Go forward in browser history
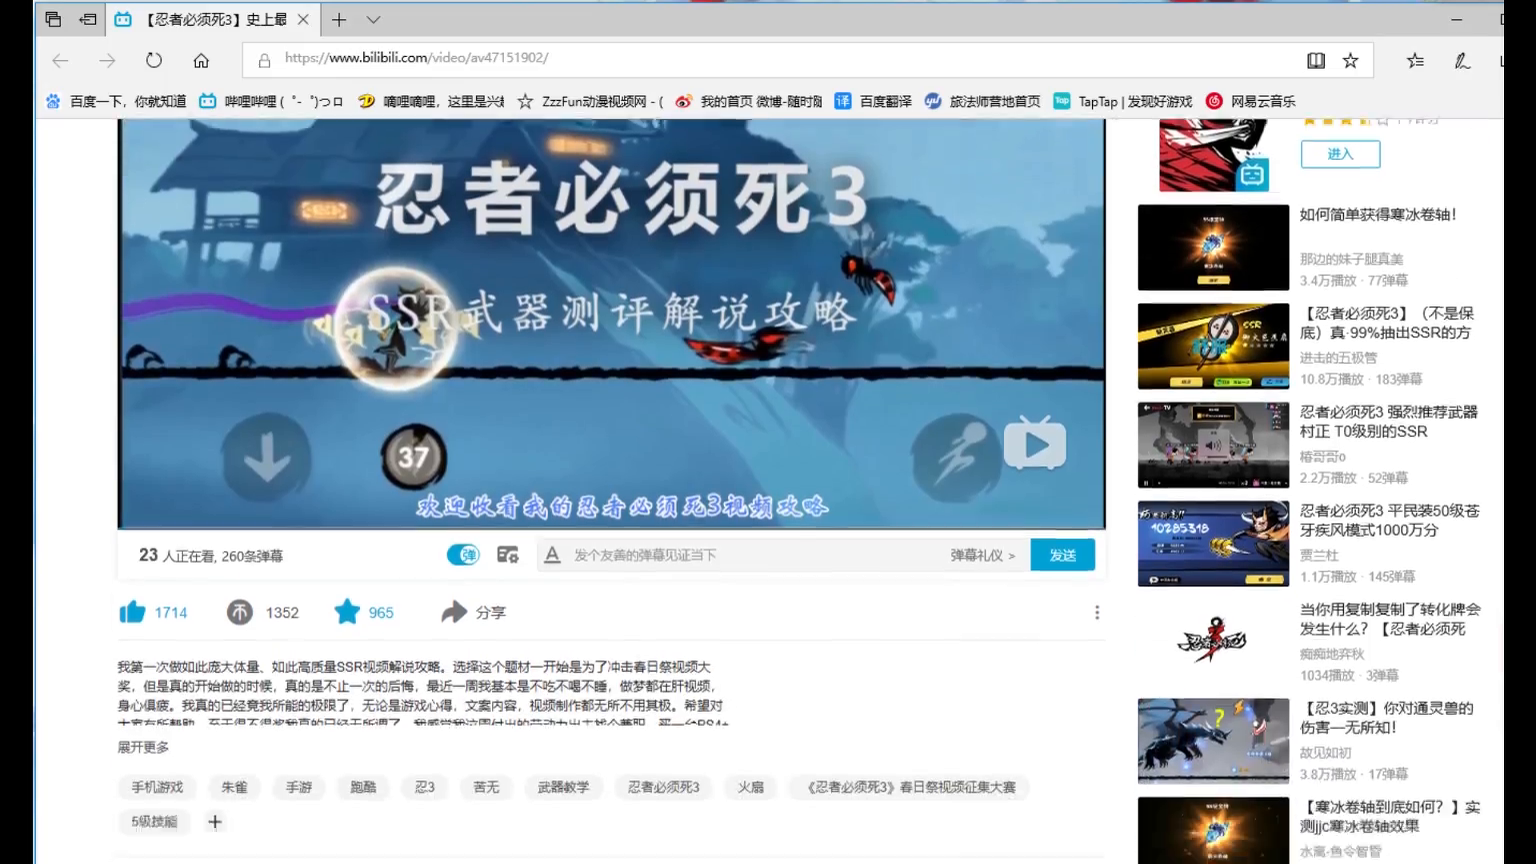Image resolution: width=1536 pixels, height=864 pixels. coord(107,60)
